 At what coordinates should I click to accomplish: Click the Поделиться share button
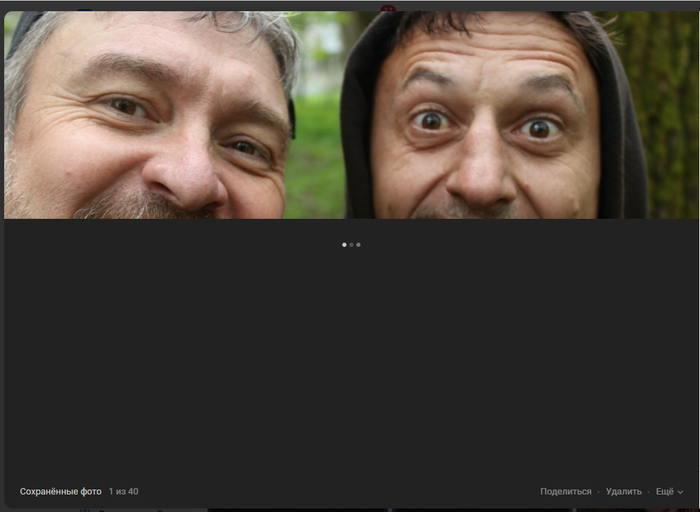[565, 492]
